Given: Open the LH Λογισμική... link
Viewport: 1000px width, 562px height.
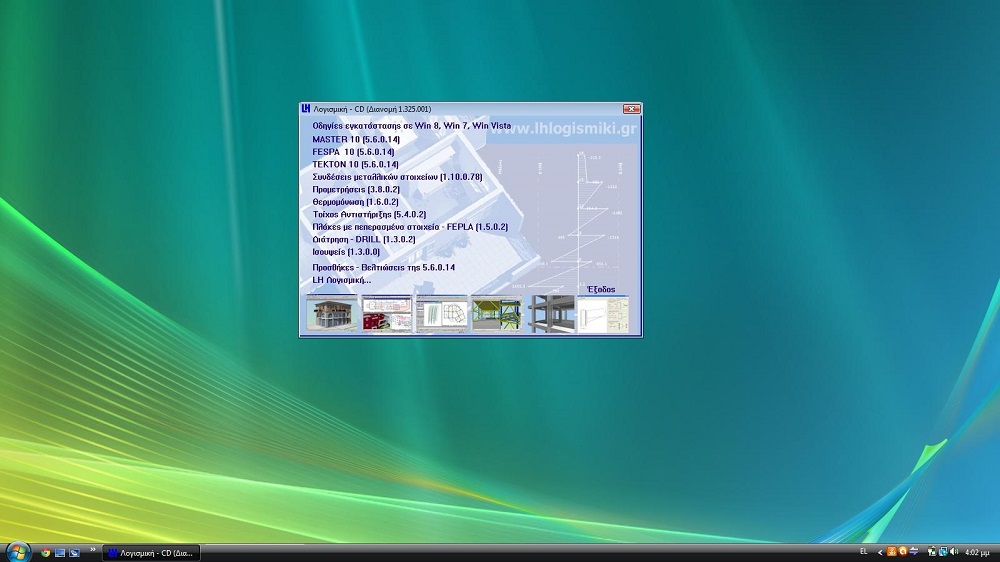Looking at the screenshot, I should pos(341,280).
